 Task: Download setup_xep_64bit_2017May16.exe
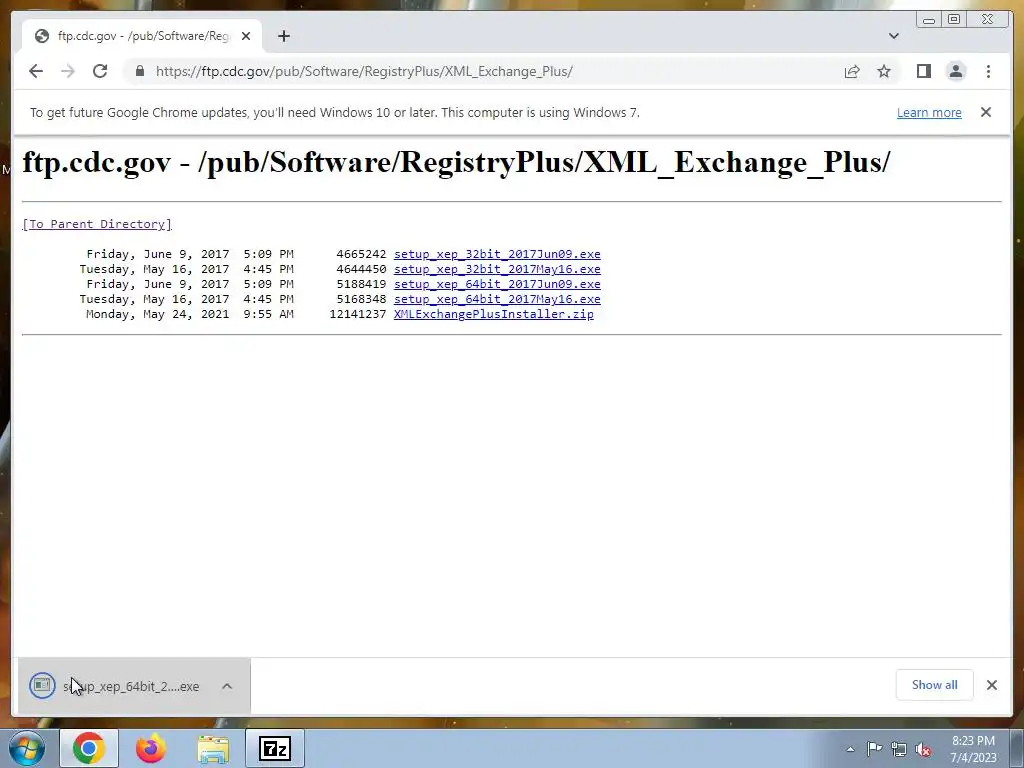(x=497, y=299)
